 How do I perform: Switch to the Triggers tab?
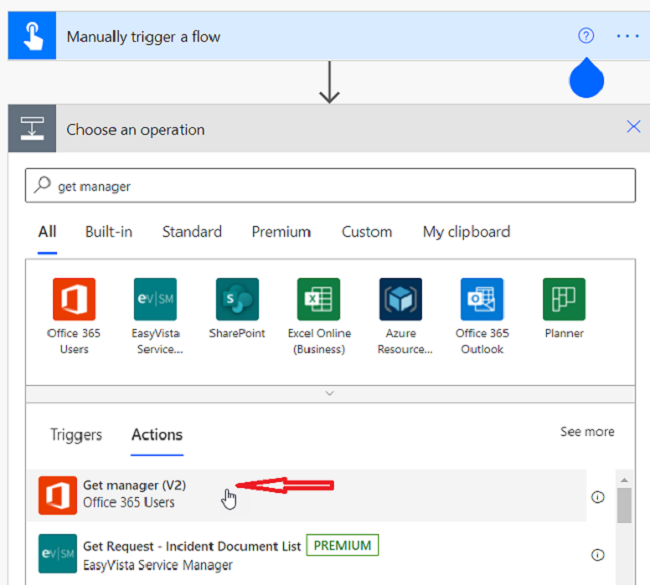(x=76, y=435)
